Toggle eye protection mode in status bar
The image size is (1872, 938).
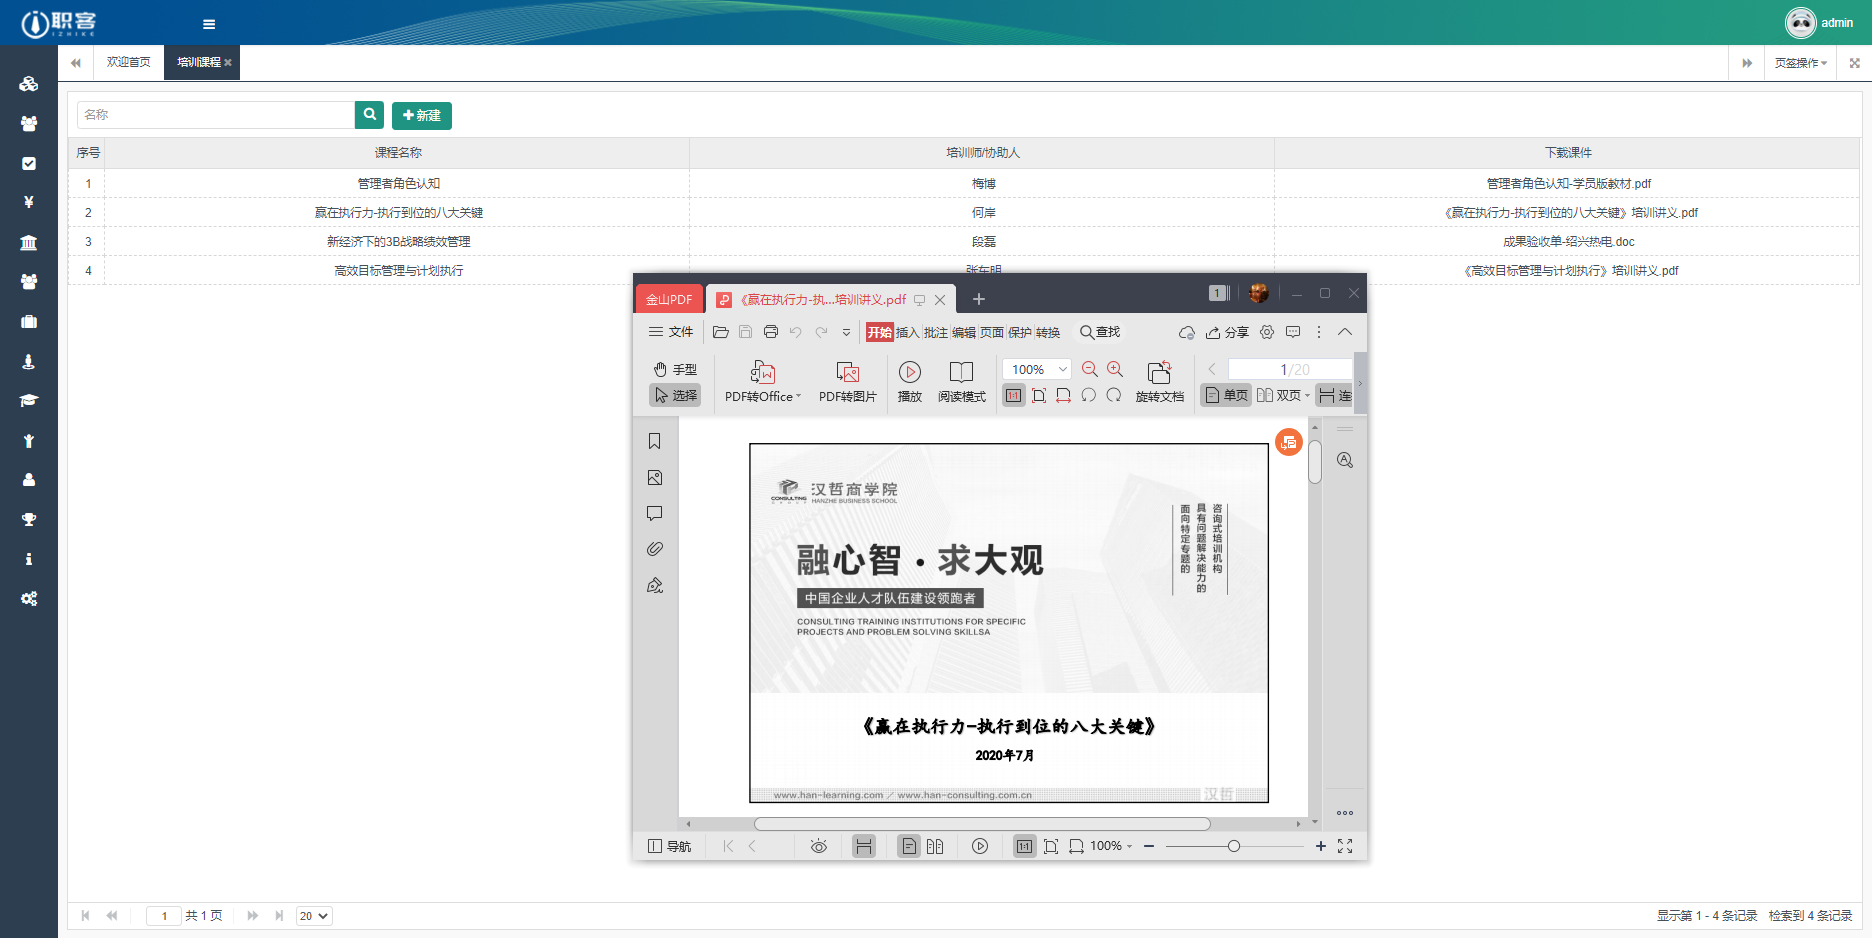tap(818, 846)
